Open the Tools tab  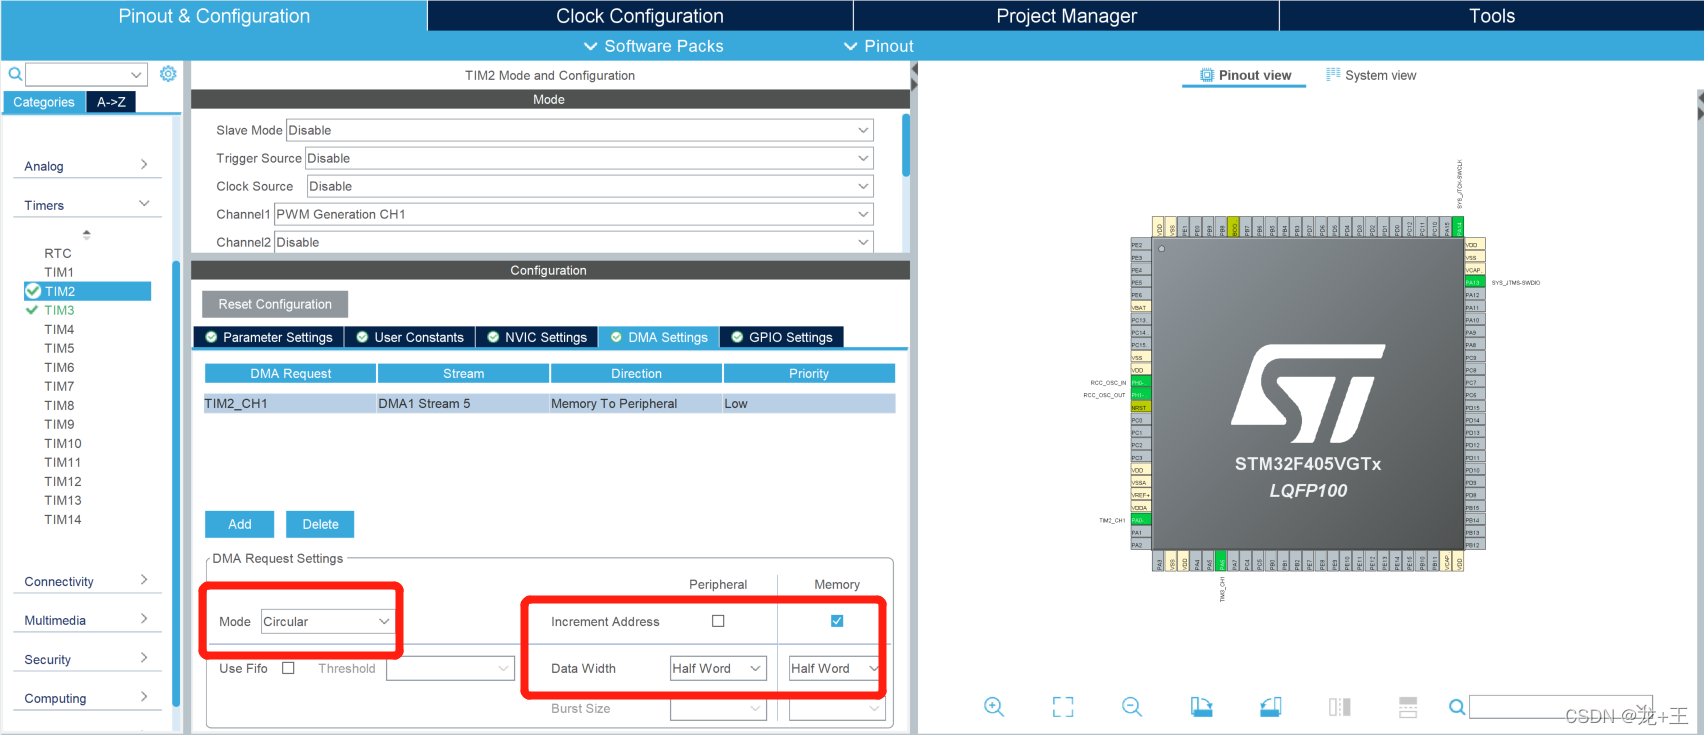tap(1491, 16)
